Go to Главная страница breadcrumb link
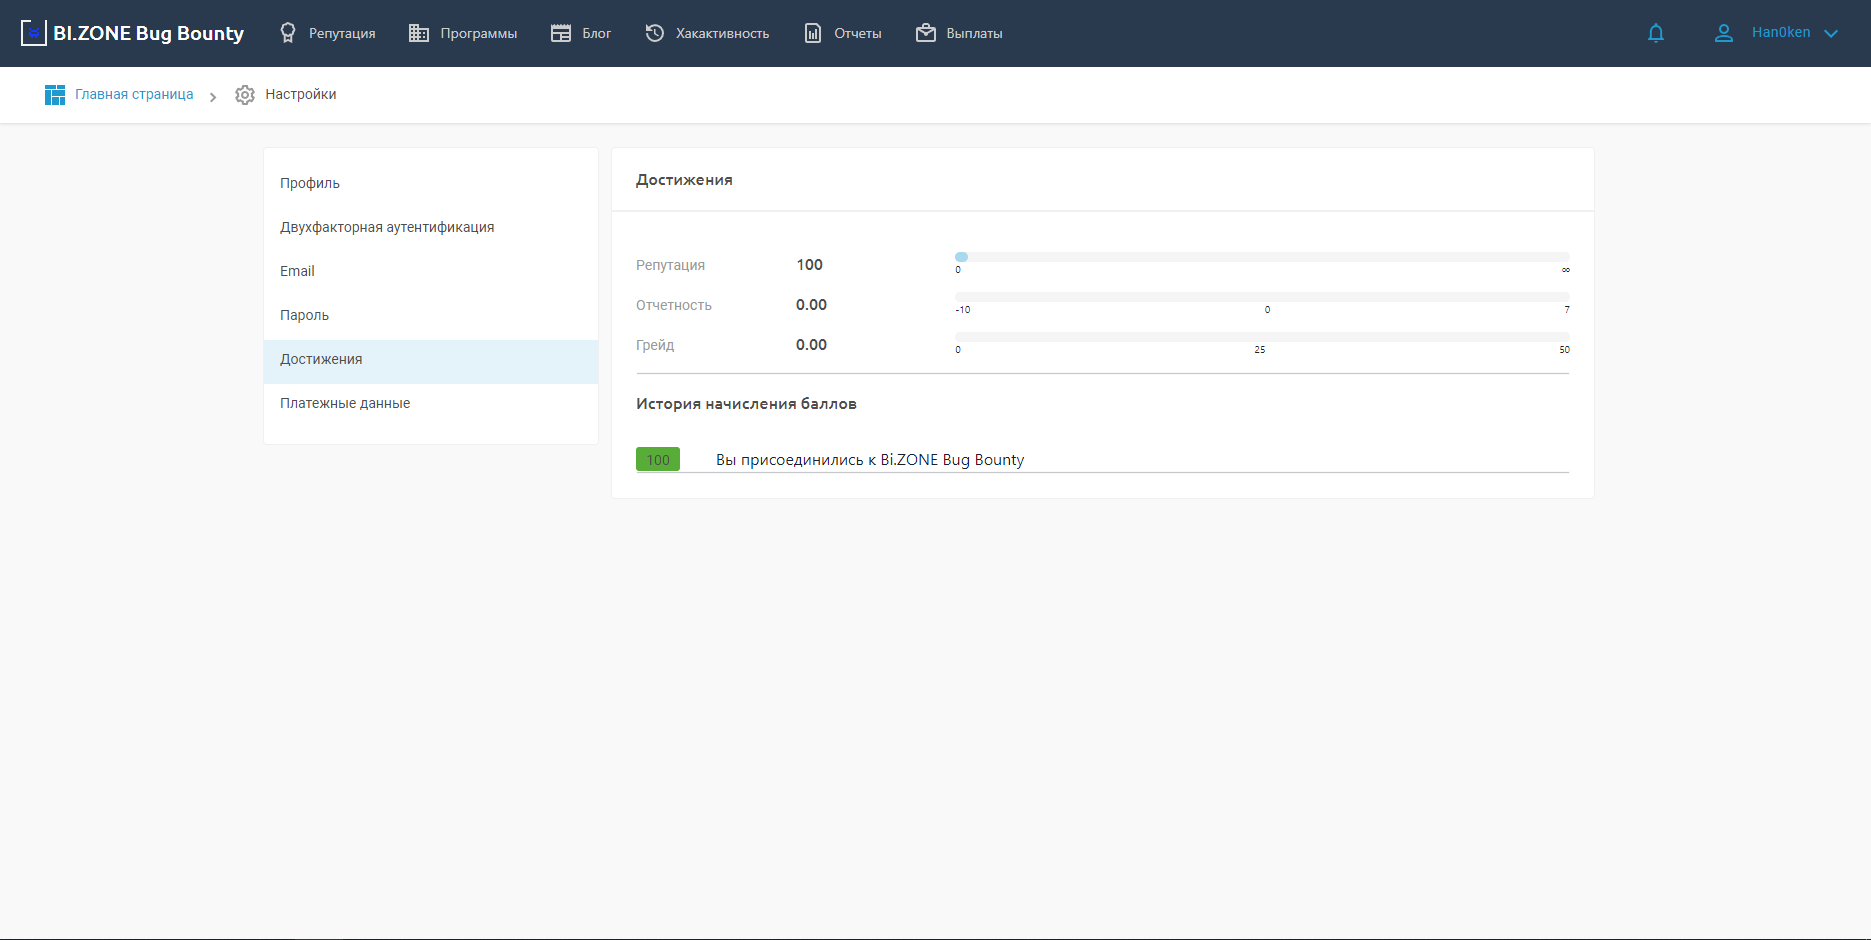 click(134, 95)
